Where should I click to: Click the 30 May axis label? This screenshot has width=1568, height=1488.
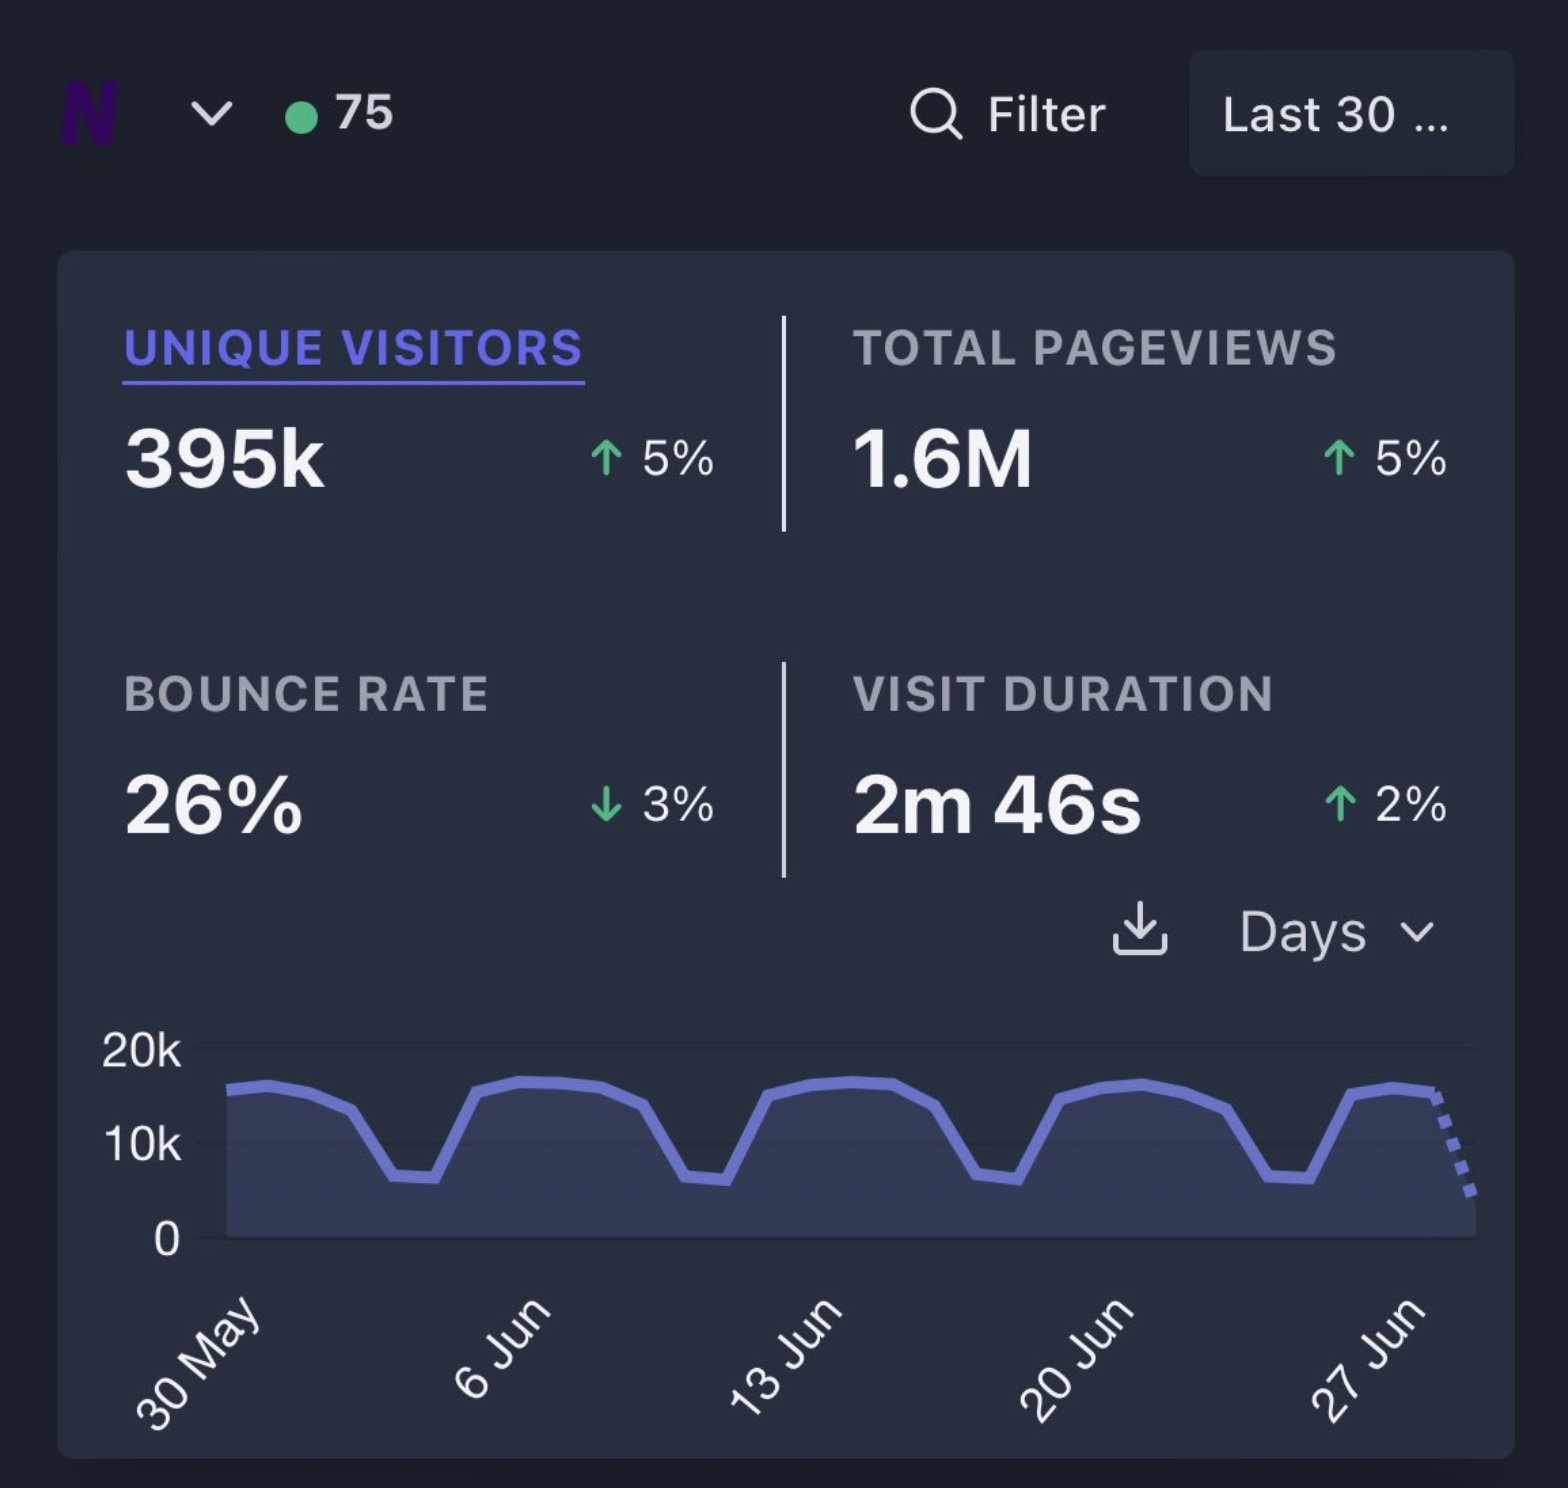199,1362
